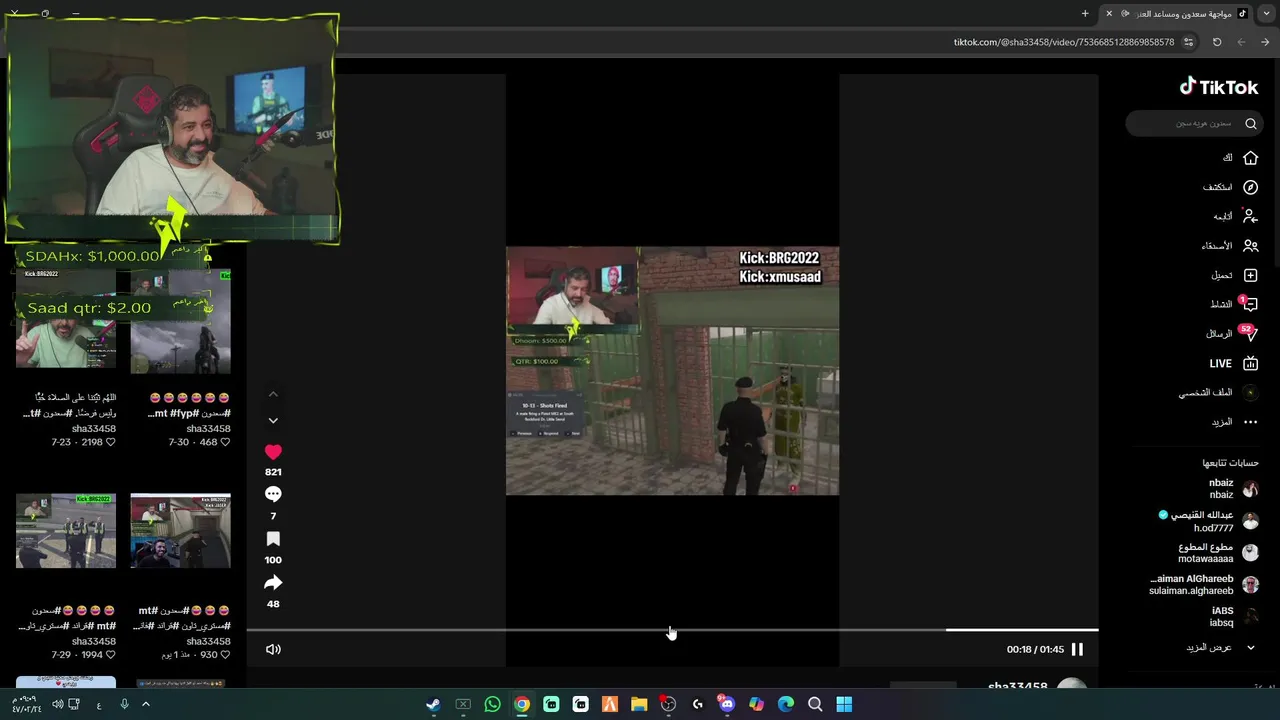Toggle the microphone icon in system tray
The width and height of the screenshot is (1280, 720).
(124, 704)
